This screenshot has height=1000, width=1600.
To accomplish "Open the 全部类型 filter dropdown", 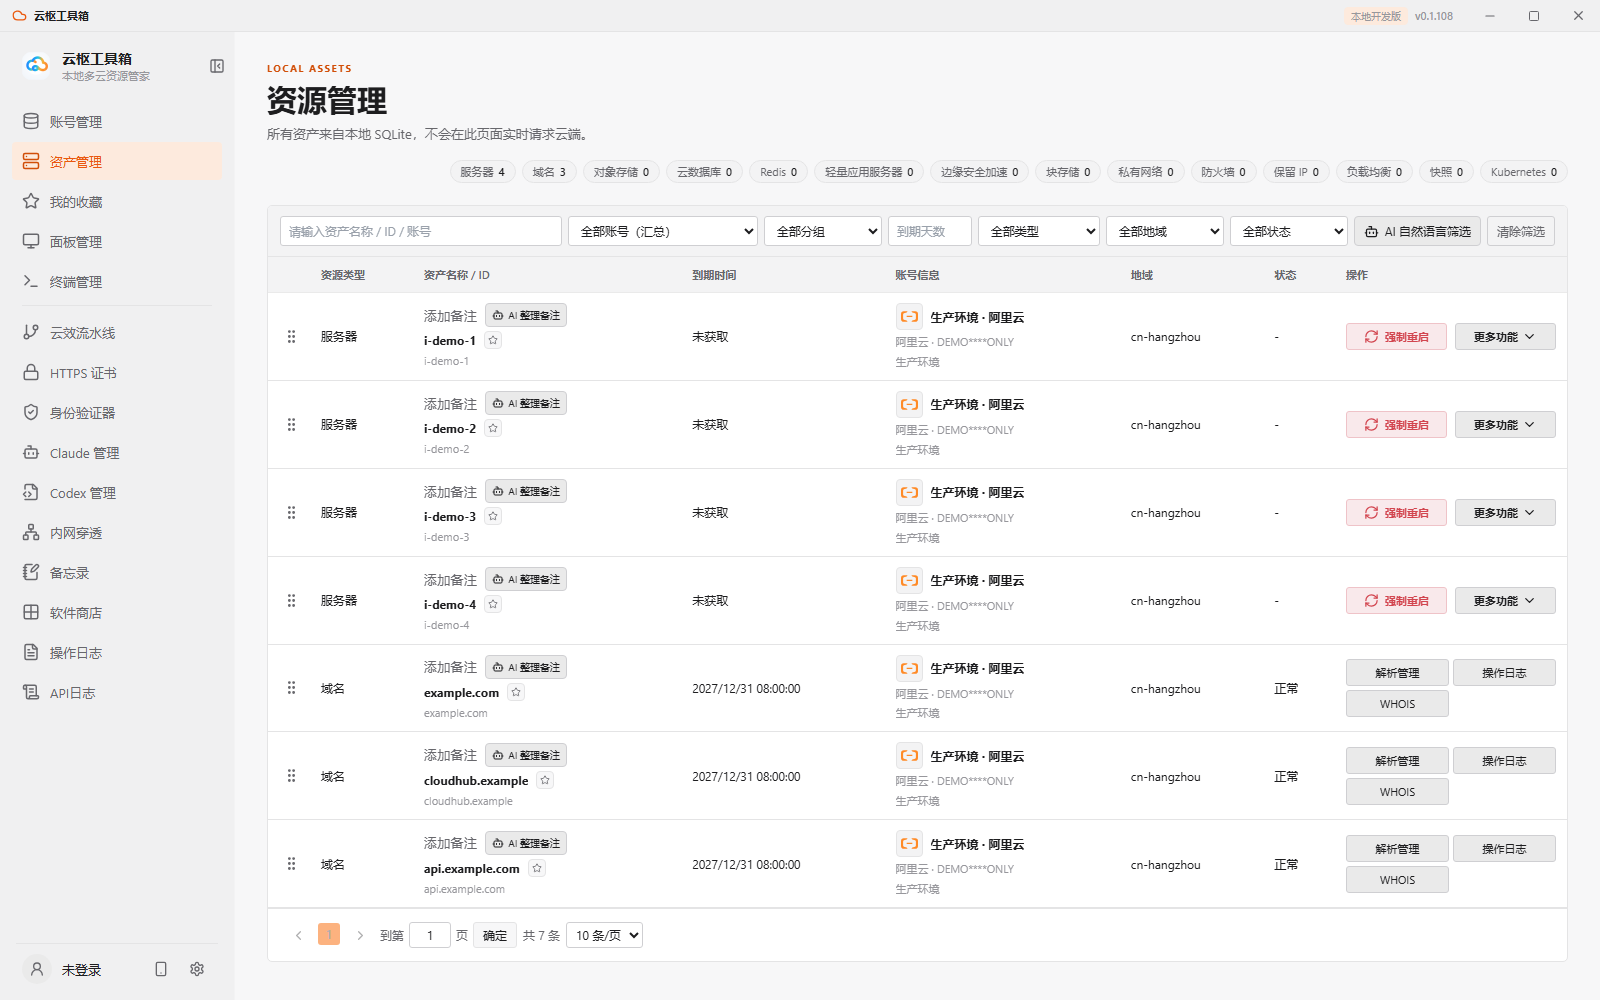I will coord(1039,231).
